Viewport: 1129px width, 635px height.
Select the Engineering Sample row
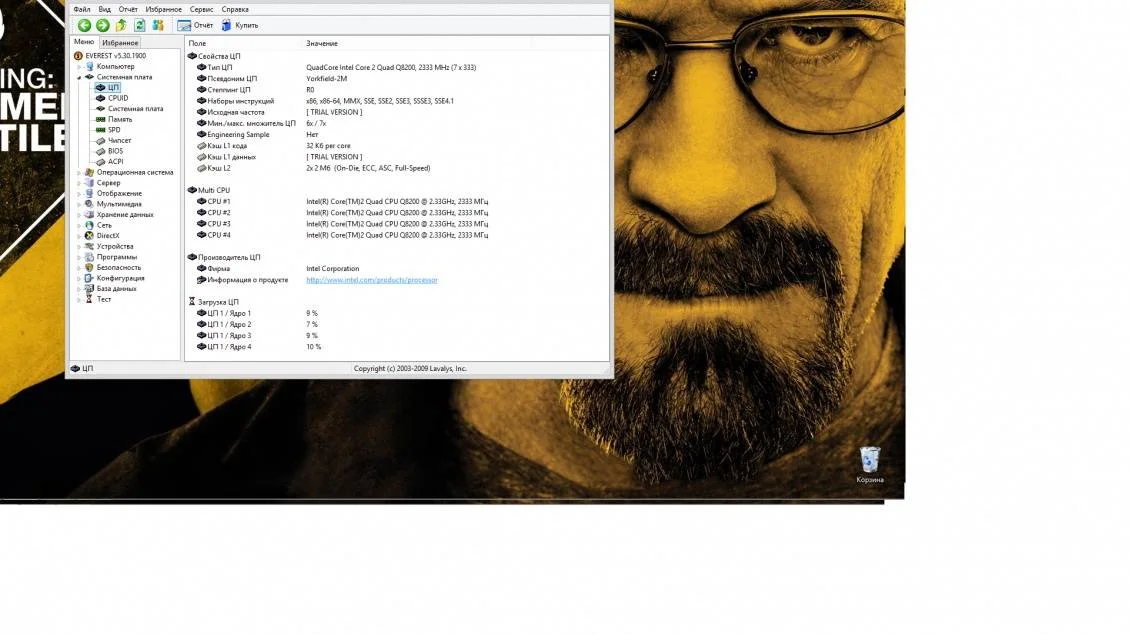(397, 135)
